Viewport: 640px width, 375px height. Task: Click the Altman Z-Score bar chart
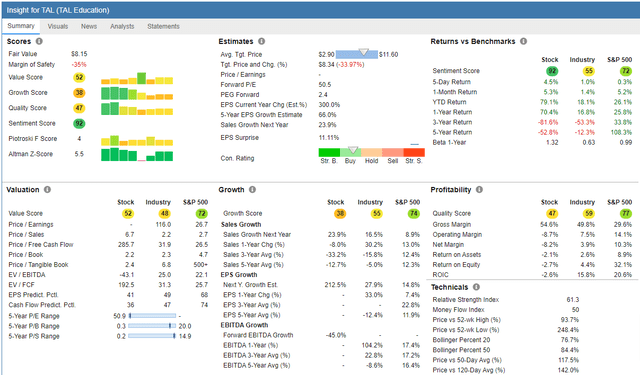click(x=137, y=155)
